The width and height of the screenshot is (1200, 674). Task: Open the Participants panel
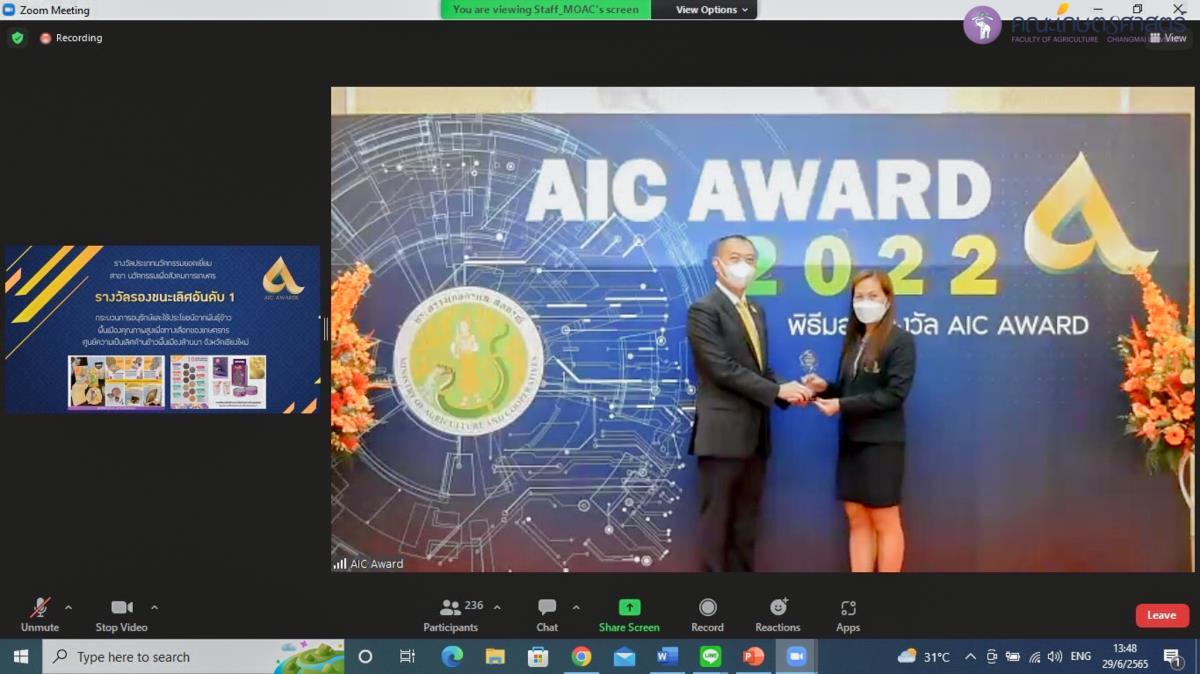[451, 614]
